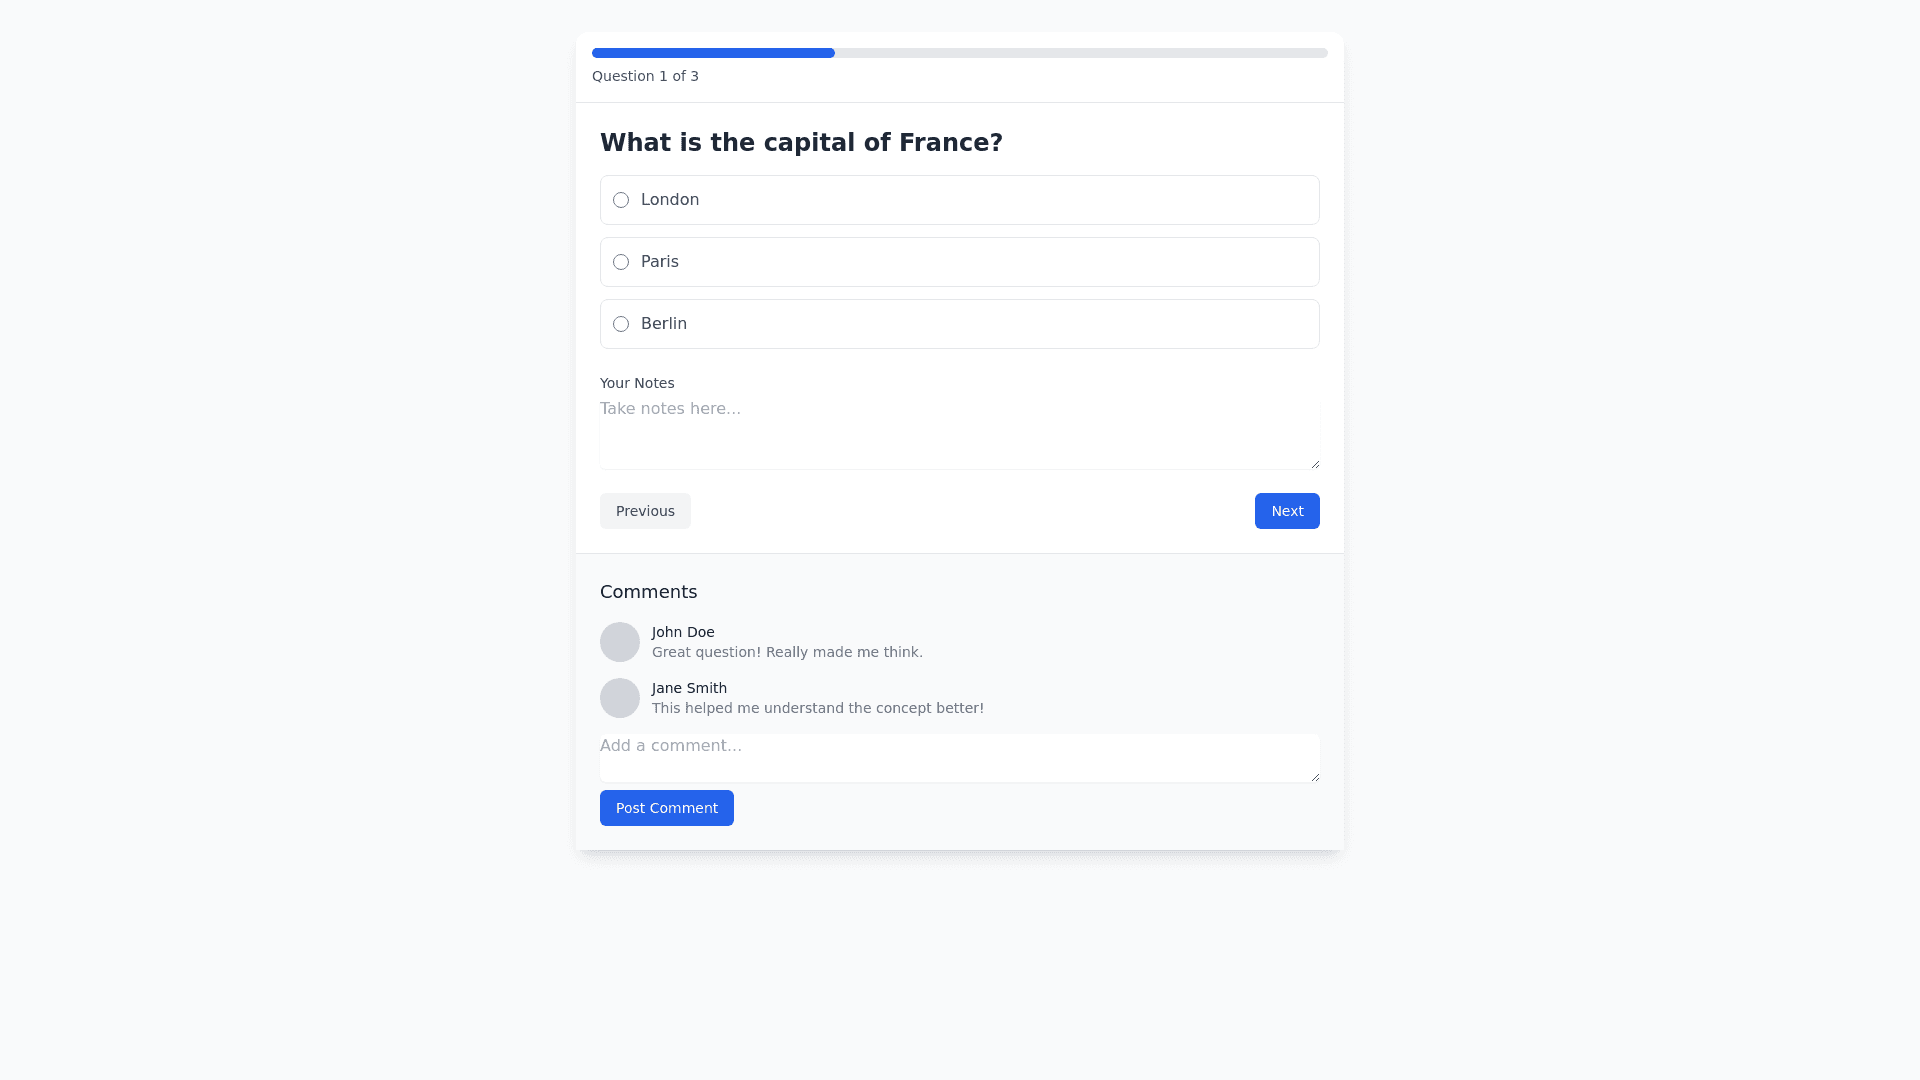Click the comment box resize handle
Image resolution: width=1920 pixels, height=1080 pixels.
(1315, 777)
